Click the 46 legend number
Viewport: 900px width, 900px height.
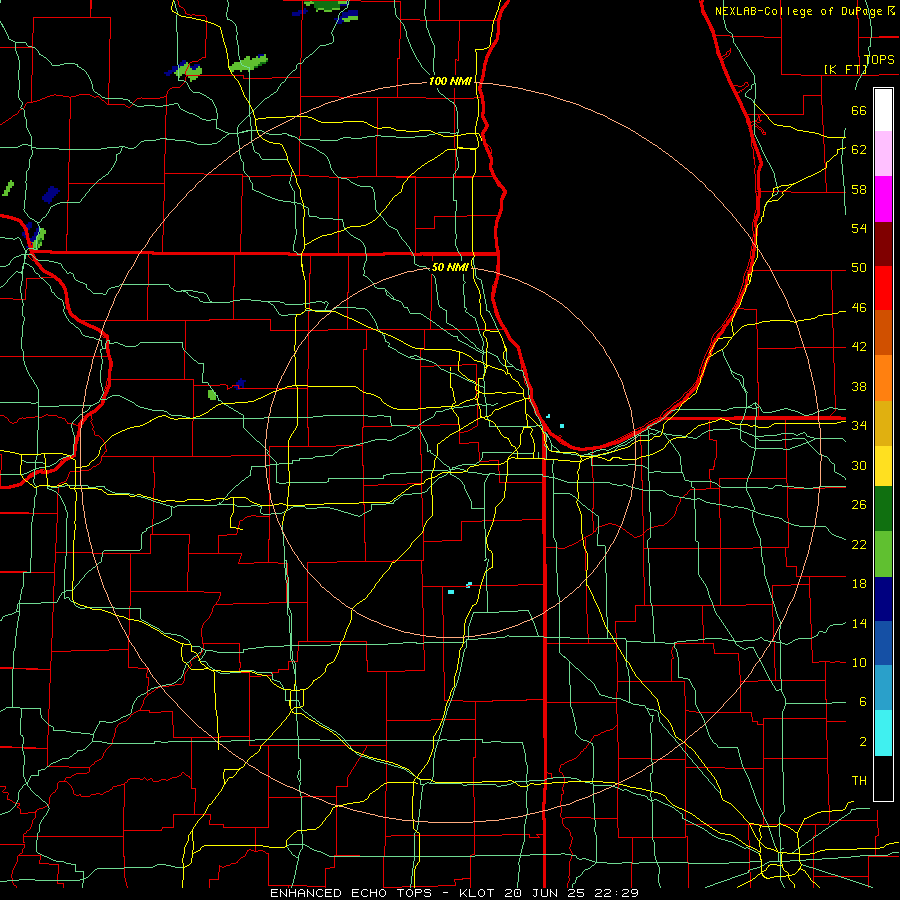pos(859,308)
